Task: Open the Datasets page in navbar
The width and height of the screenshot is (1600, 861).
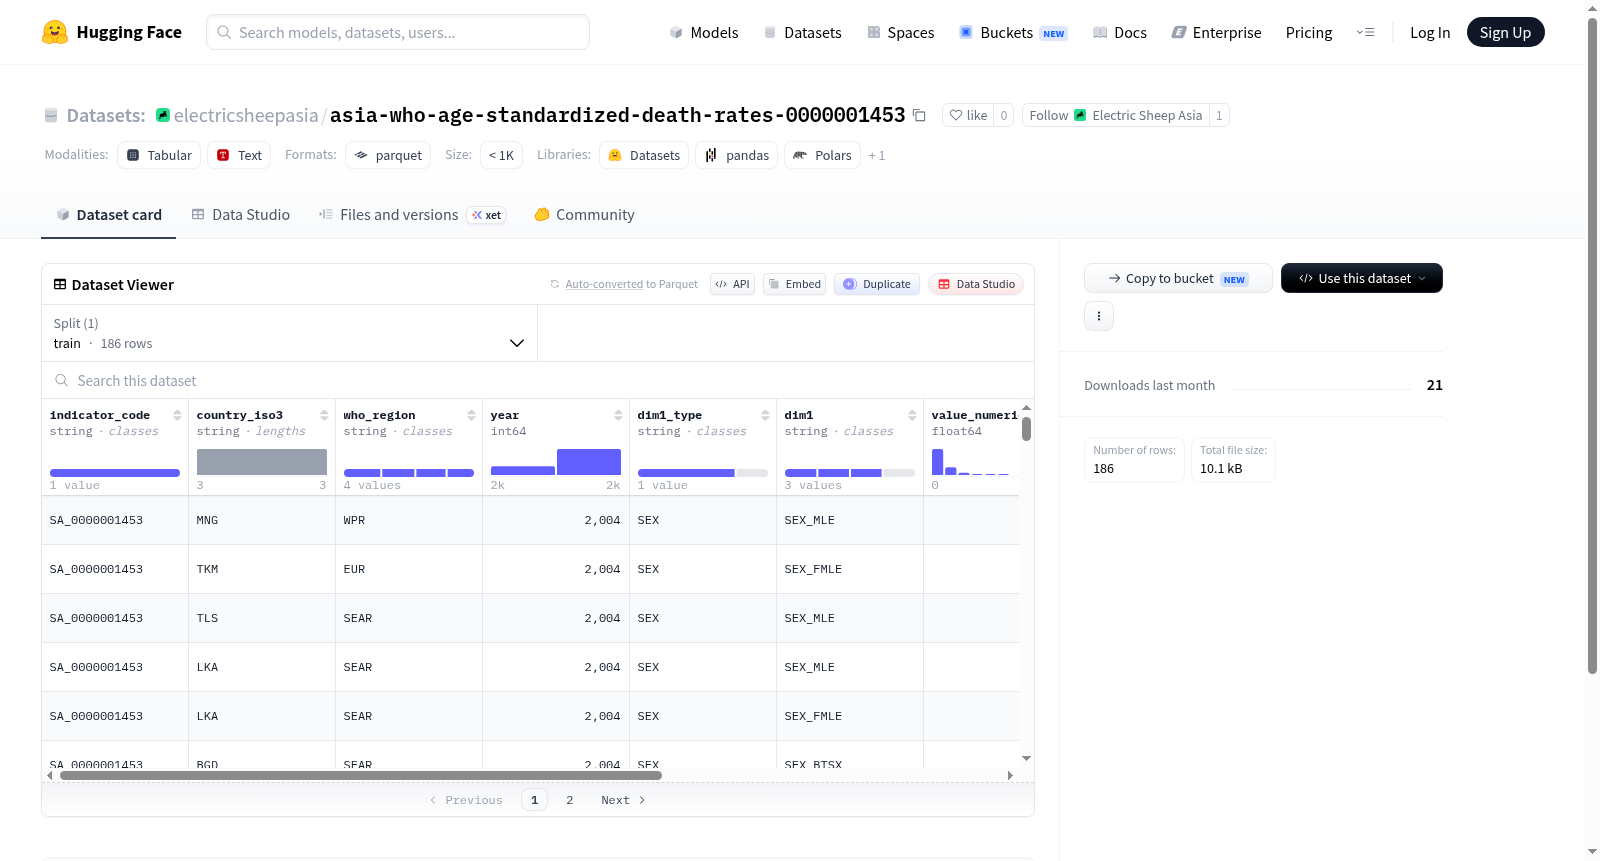Action: point(802,32)
